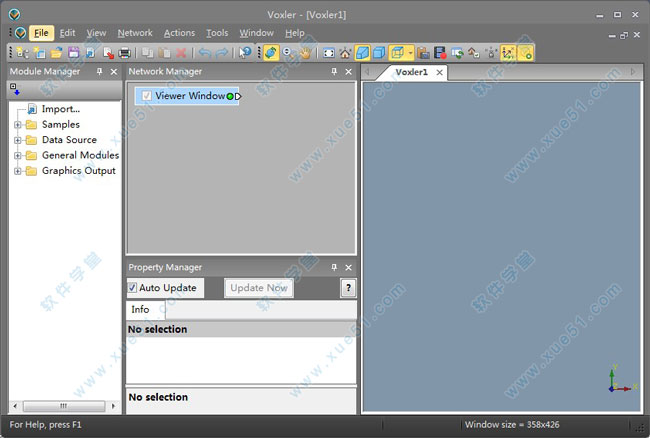Open the Edit menu

point(67,33)
